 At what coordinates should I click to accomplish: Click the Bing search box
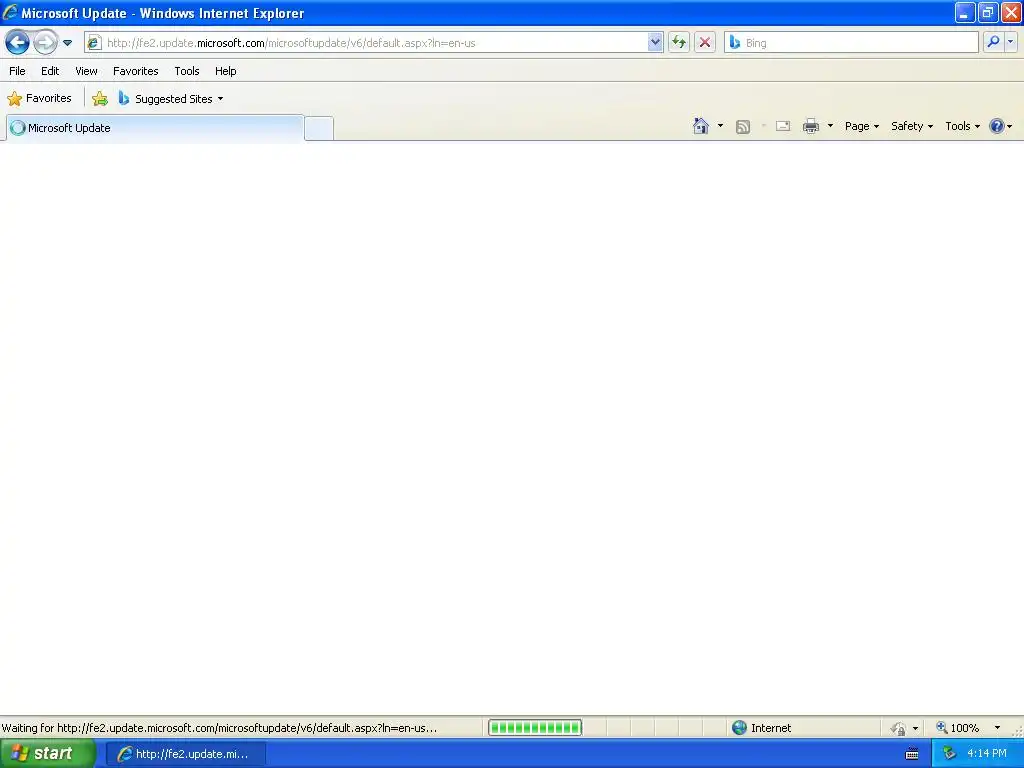point(852,43)
